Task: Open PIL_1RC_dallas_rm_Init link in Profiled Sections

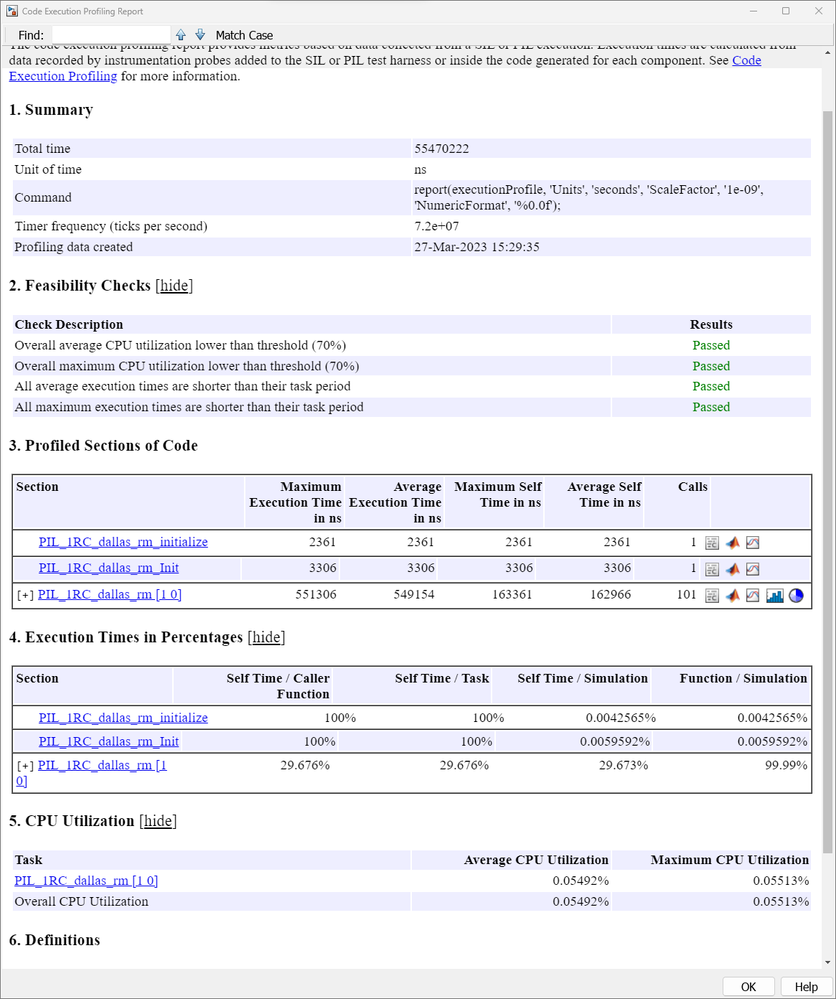Action: pos(108,568)
